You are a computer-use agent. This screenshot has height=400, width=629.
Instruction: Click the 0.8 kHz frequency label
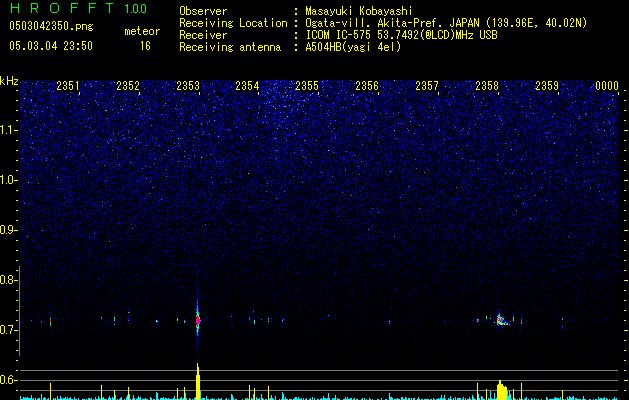[x=9, y=280]
